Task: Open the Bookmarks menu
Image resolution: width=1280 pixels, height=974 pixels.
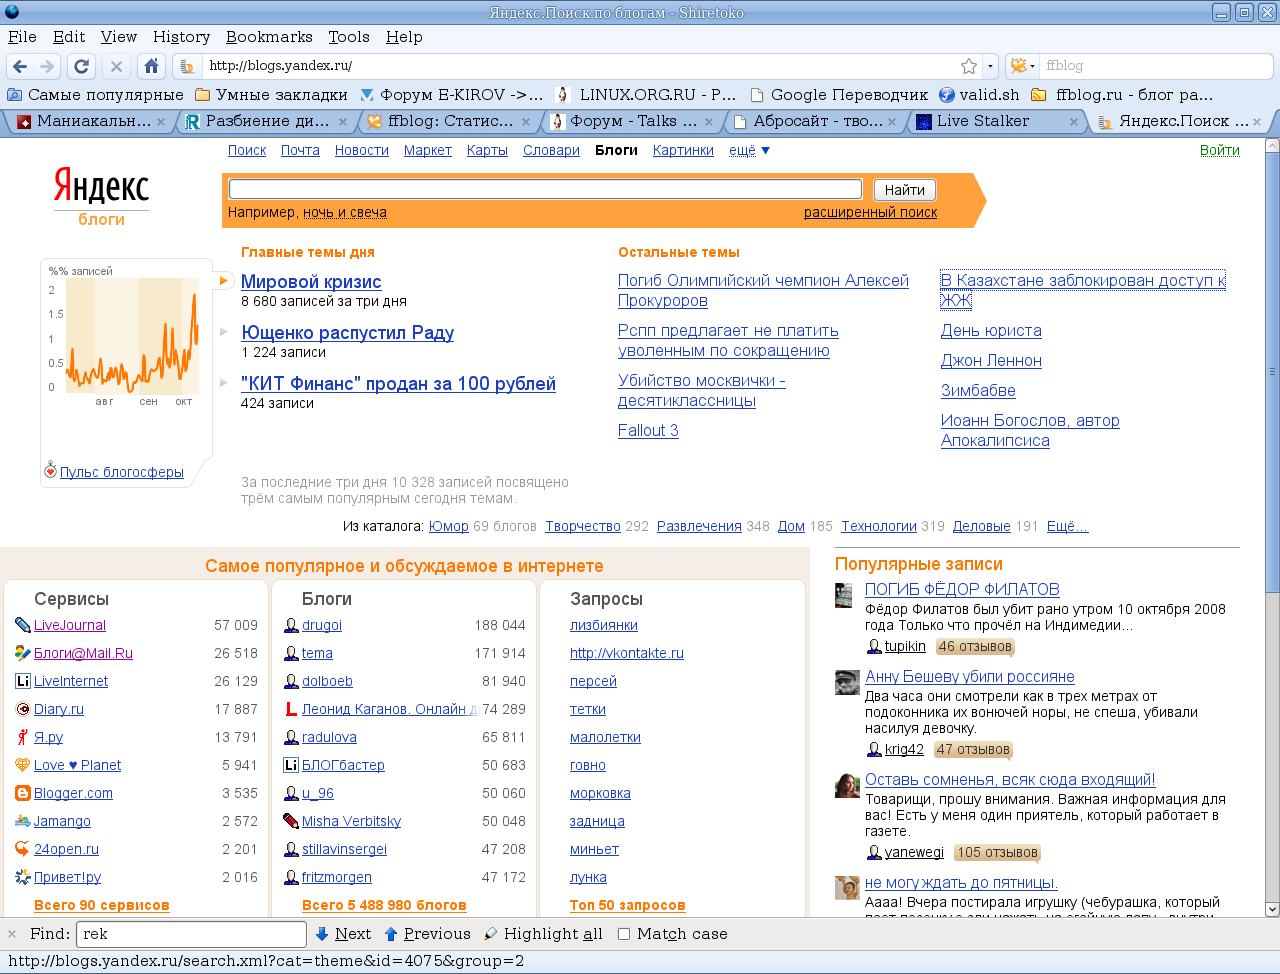Action: [x=269, y=37]
